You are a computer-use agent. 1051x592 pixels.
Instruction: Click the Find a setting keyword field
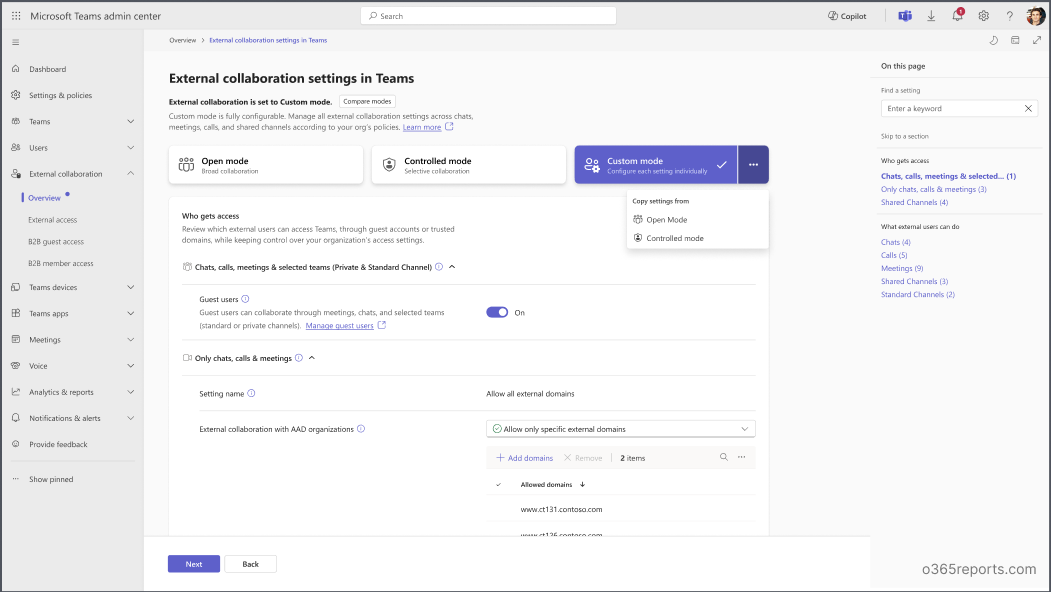click(952, 108)
